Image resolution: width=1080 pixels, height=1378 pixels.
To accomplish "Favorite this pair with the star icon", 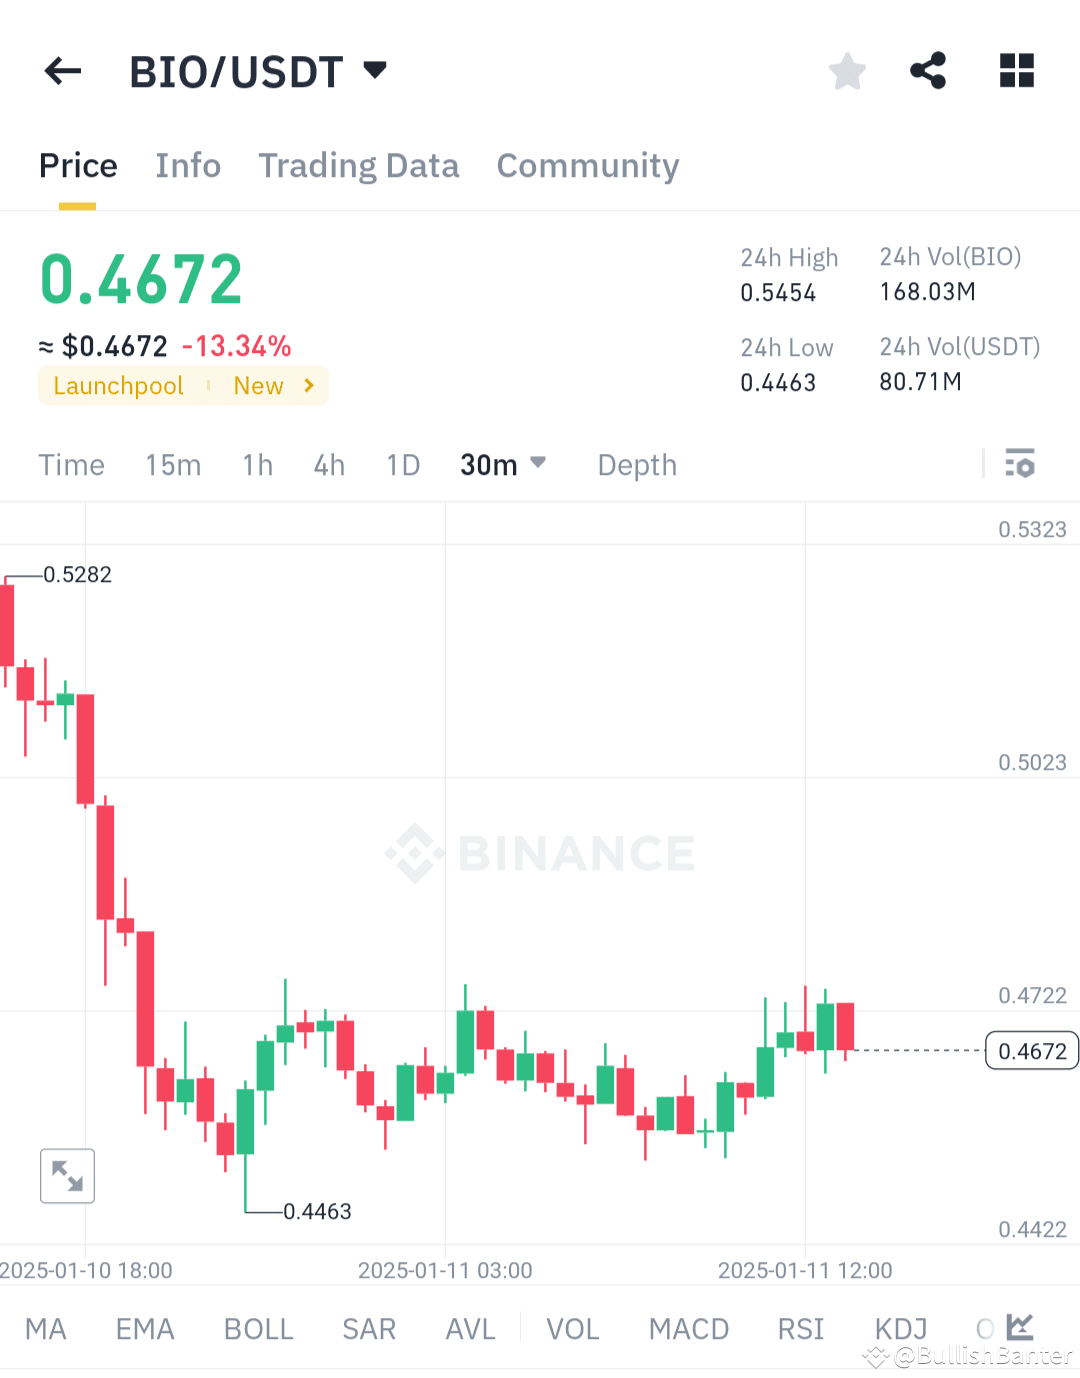I will 847,71.
